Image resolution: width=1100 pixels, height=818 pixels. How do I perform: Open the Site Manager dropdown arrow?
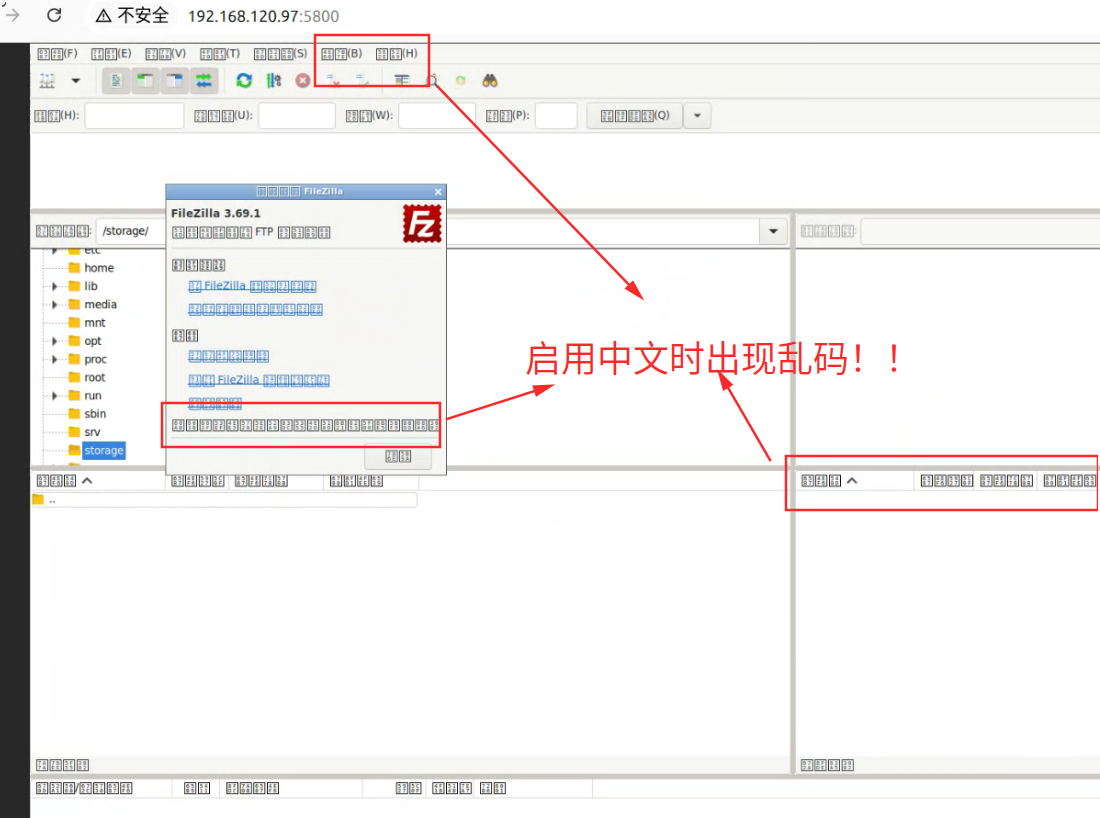click(76, 81)
